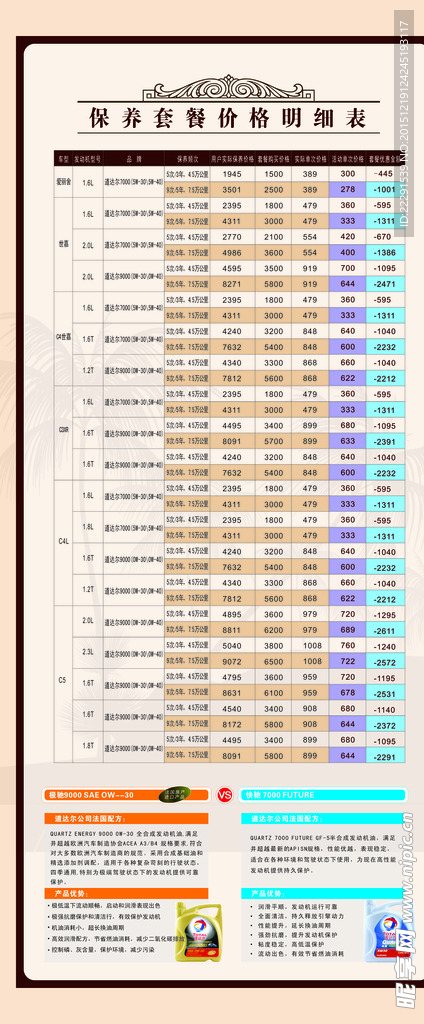
Task: Click the cyan 产品优势 heading
Action: 323,893
